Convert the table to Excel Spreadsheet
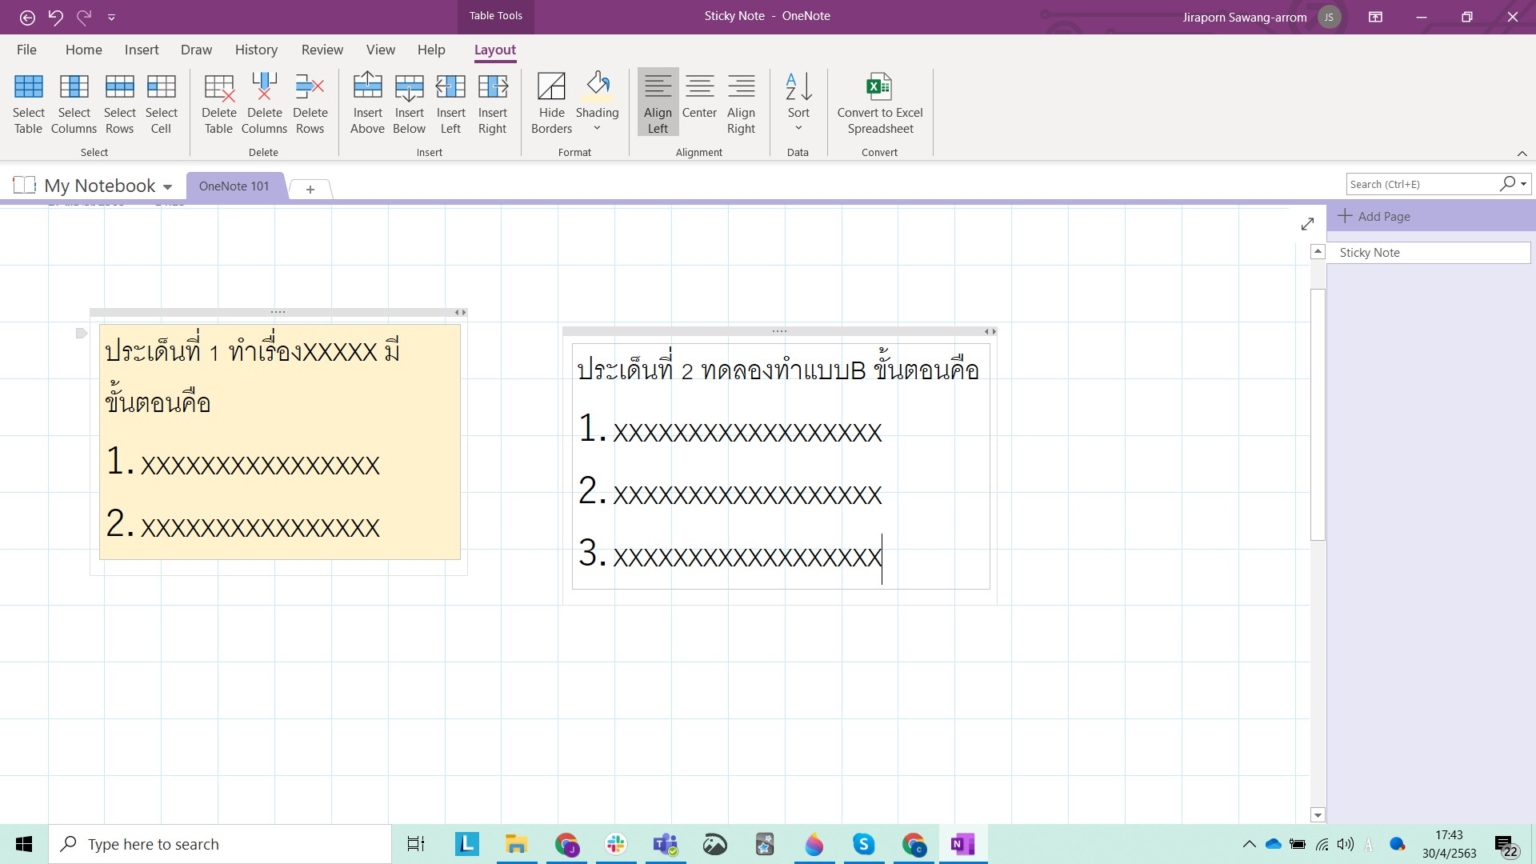 [879, 102]
